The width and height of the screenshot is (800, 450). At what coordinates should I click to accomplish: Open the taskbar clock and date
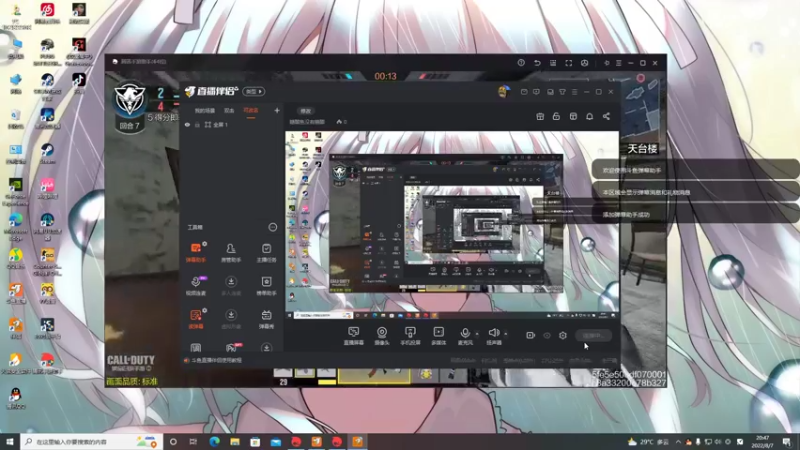coord(762,441)
